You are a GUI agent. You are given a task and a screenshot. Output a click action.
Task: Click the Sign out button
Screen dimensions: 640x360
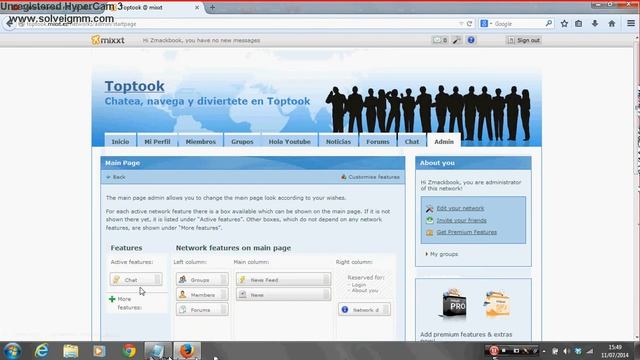(524, 40)
